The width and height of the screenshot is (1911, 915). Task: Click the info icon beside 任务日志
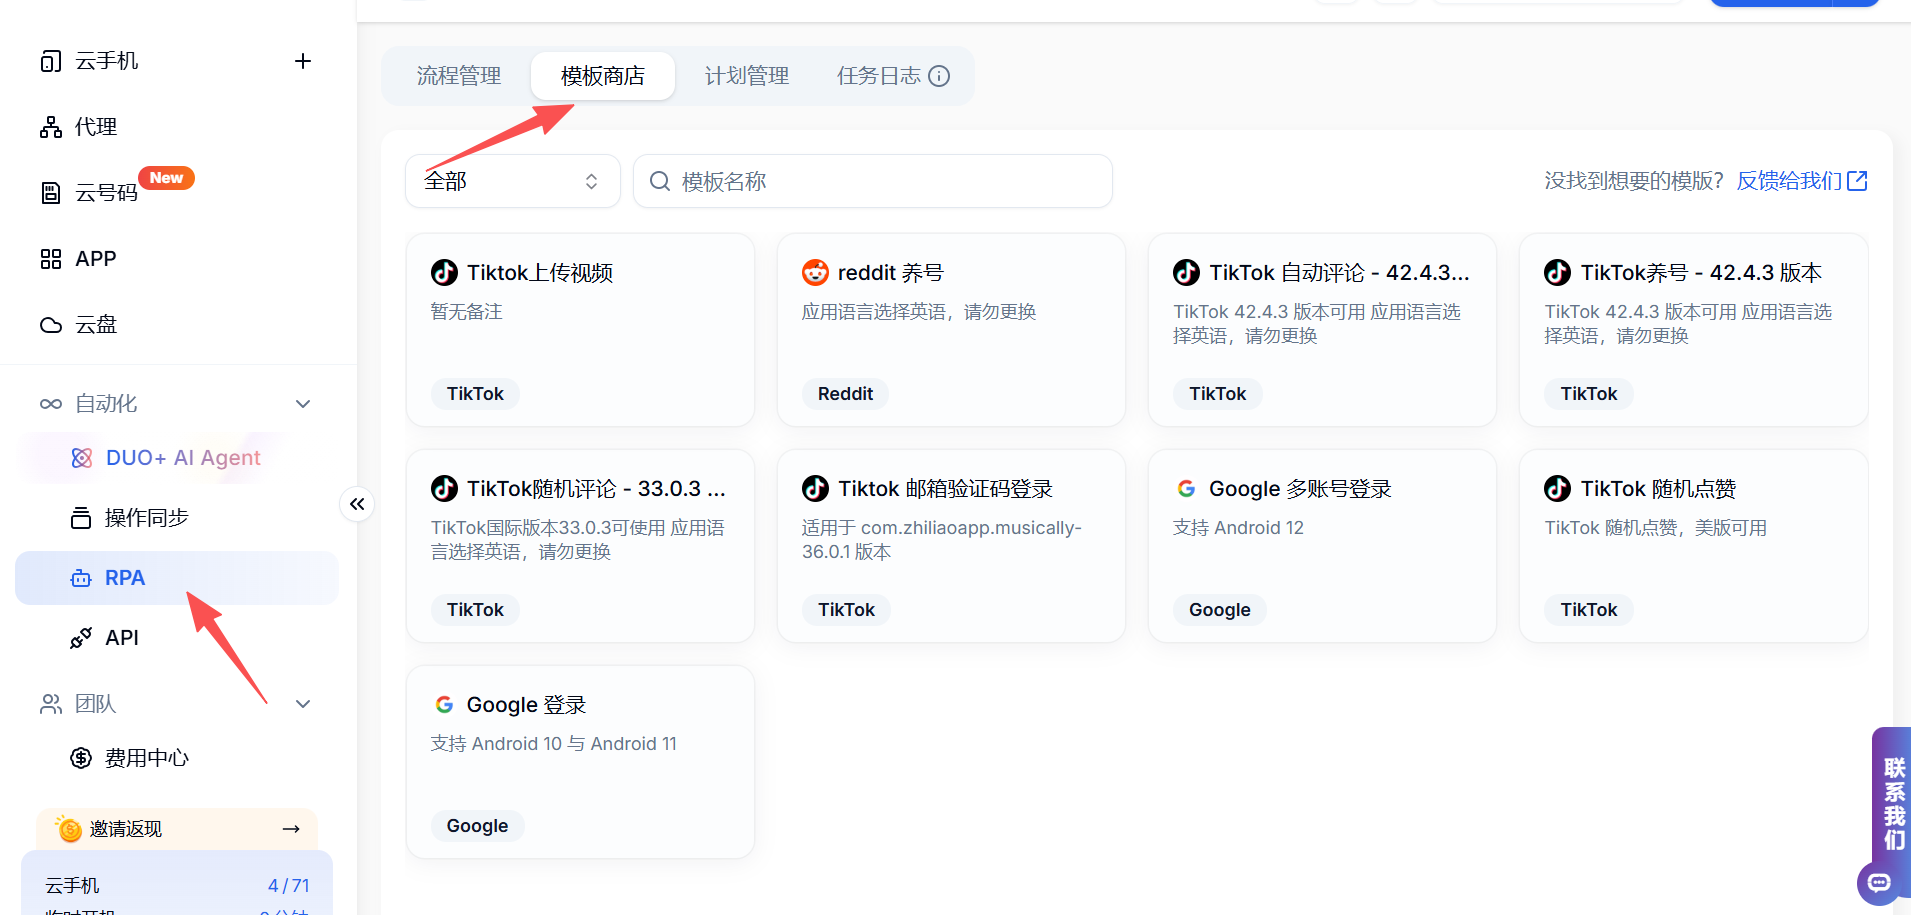click(939, 76)
